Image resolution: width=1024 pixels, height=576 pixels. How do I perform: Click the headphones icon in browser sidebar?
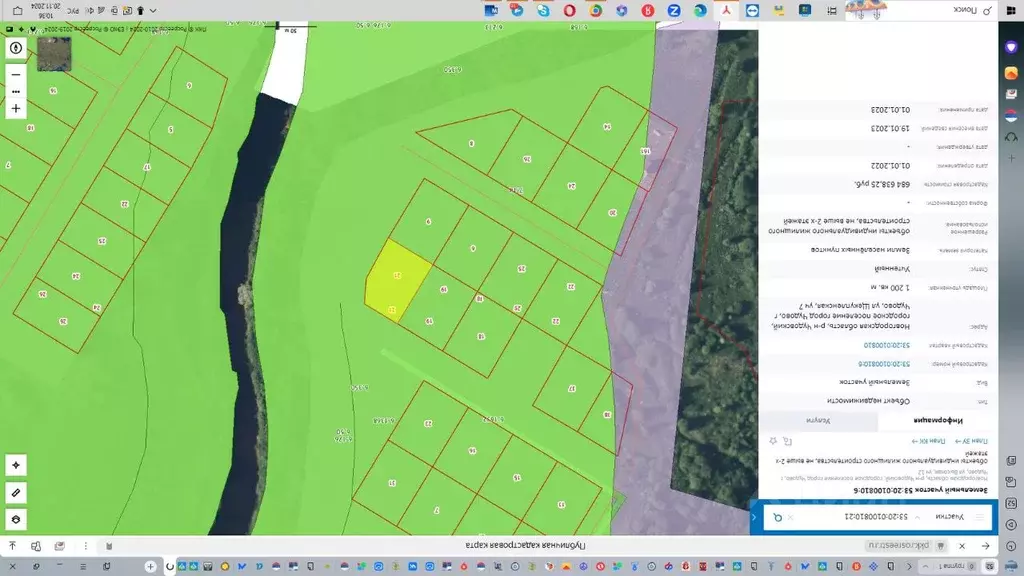pos(1011,137)
